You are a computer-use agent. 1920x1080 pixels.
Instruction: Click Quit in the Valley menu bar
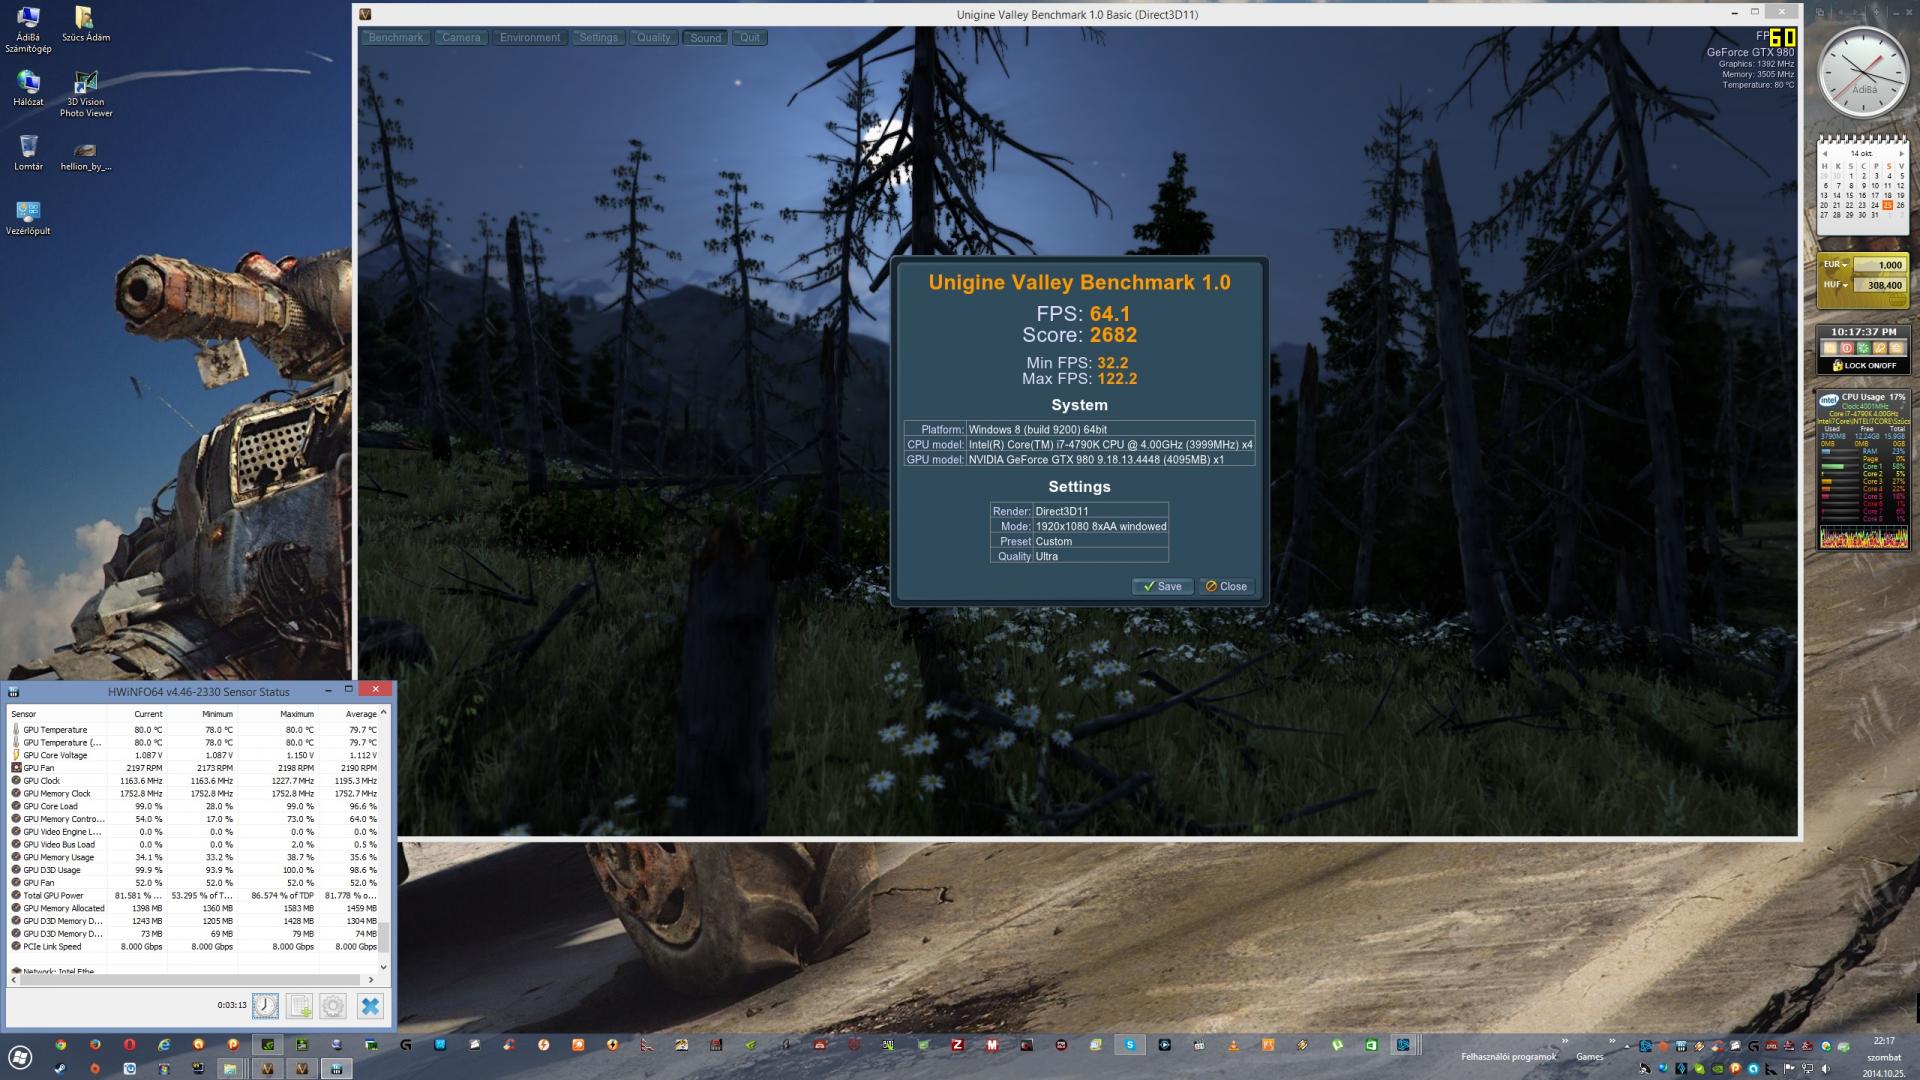[750, 37]
